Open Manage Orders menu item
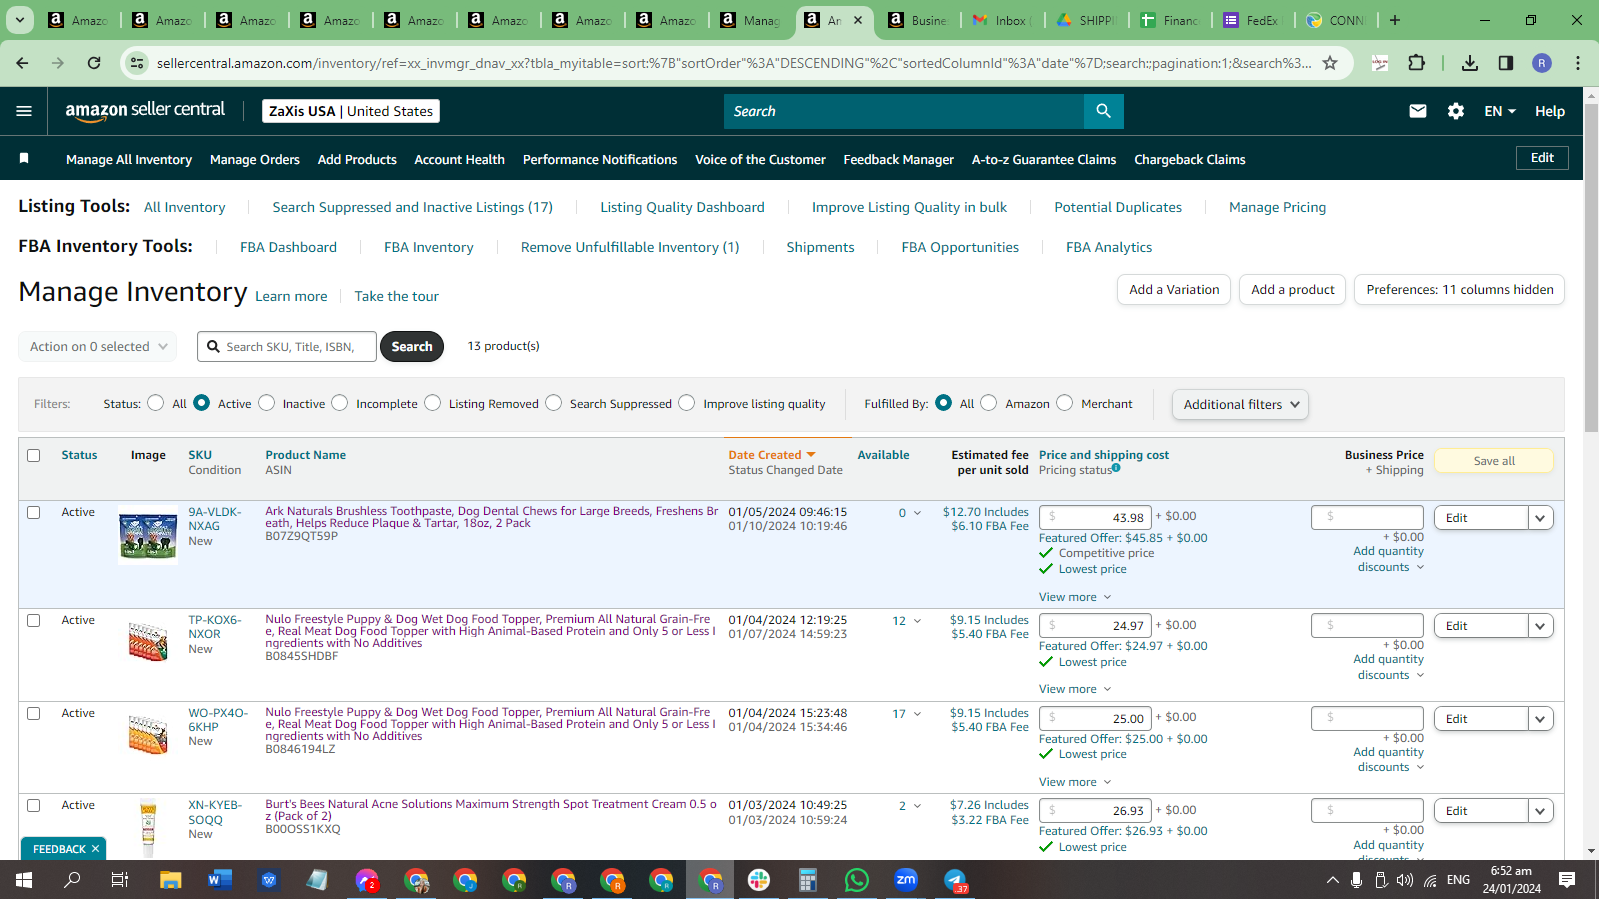The width and height of the screenshot is (1599, 899). (255, 159)
